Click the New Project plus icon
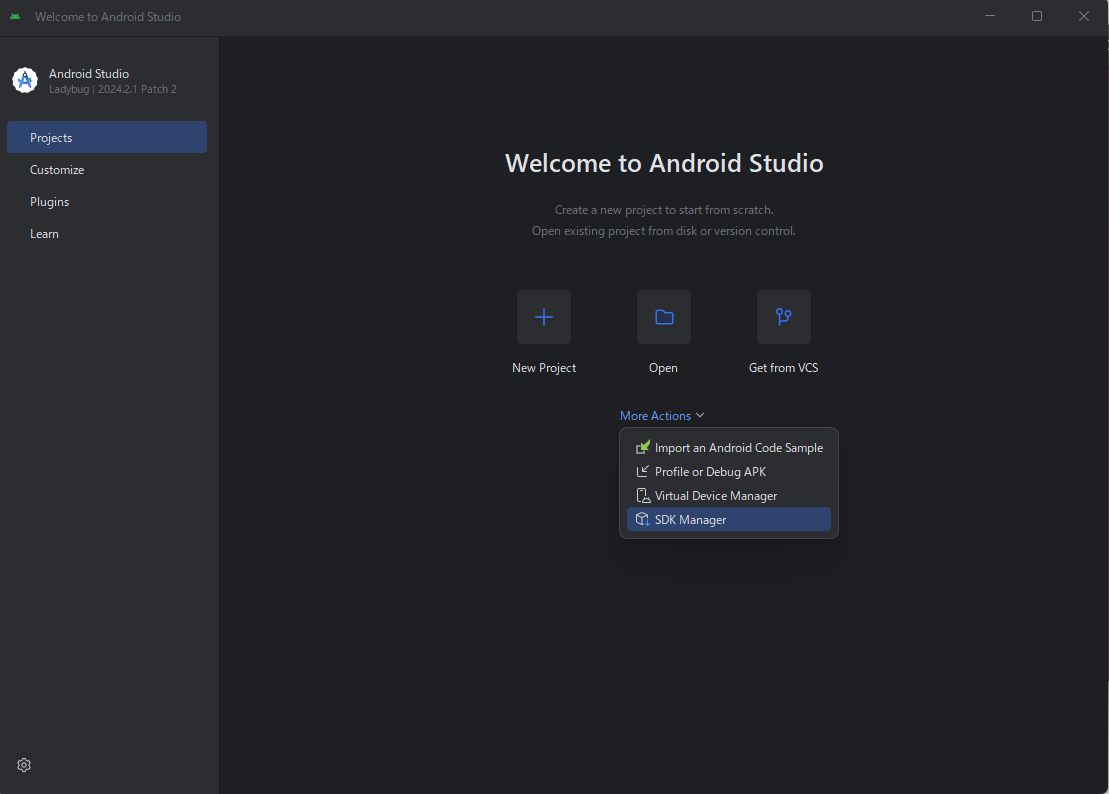The width and height of the screenshot is (1109, 794). point(543,317)
